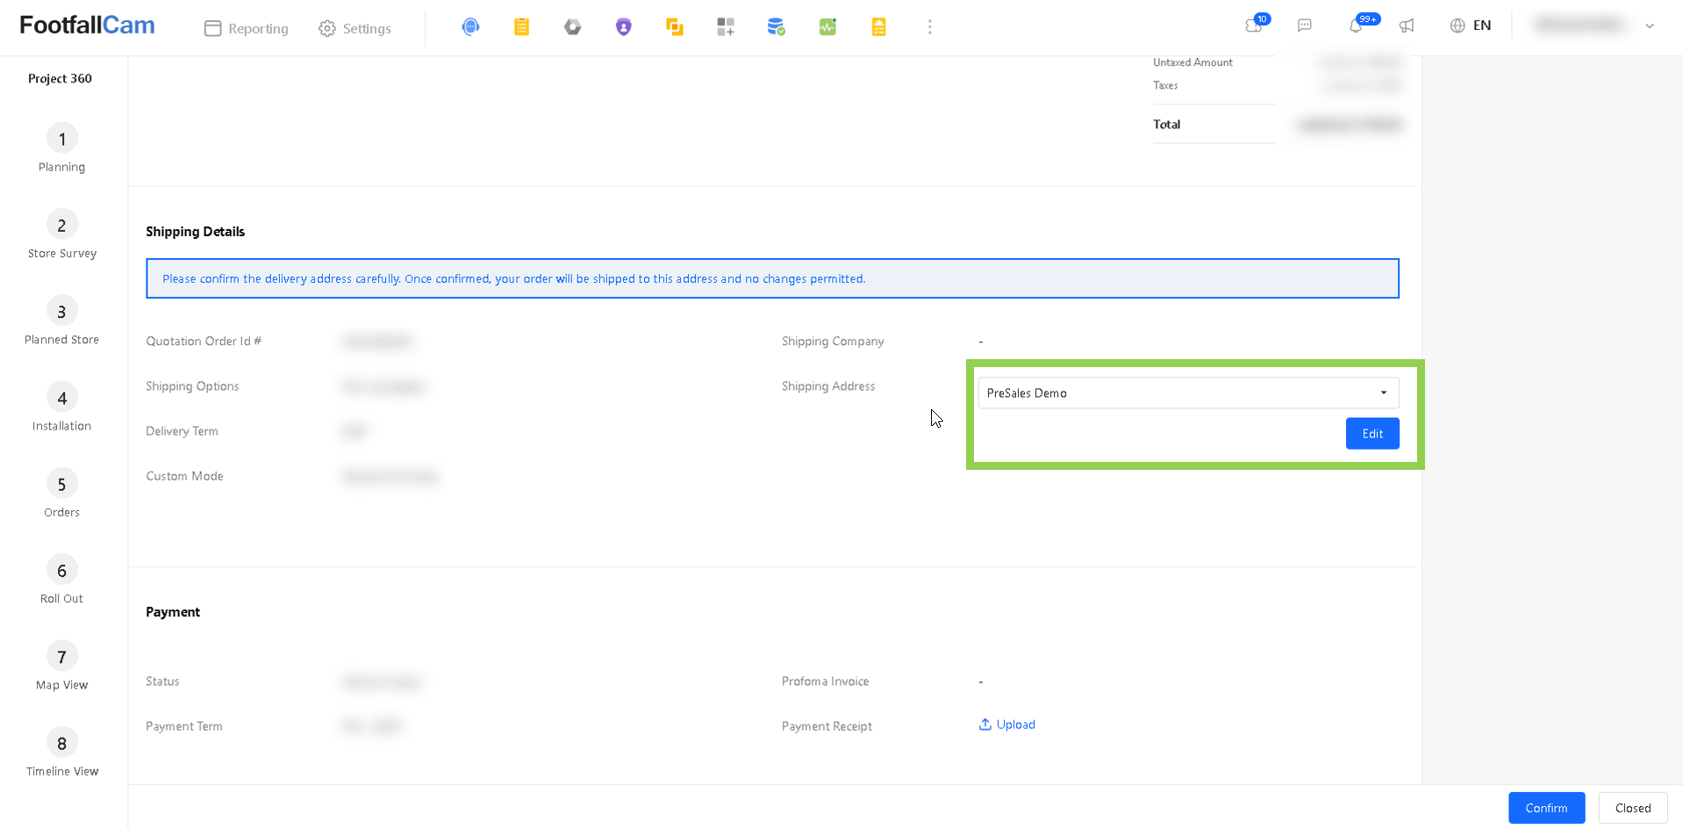The image size is (1684, 835).
Task: Go to step 2 Store Survey
Action: [x=62, y=235]
